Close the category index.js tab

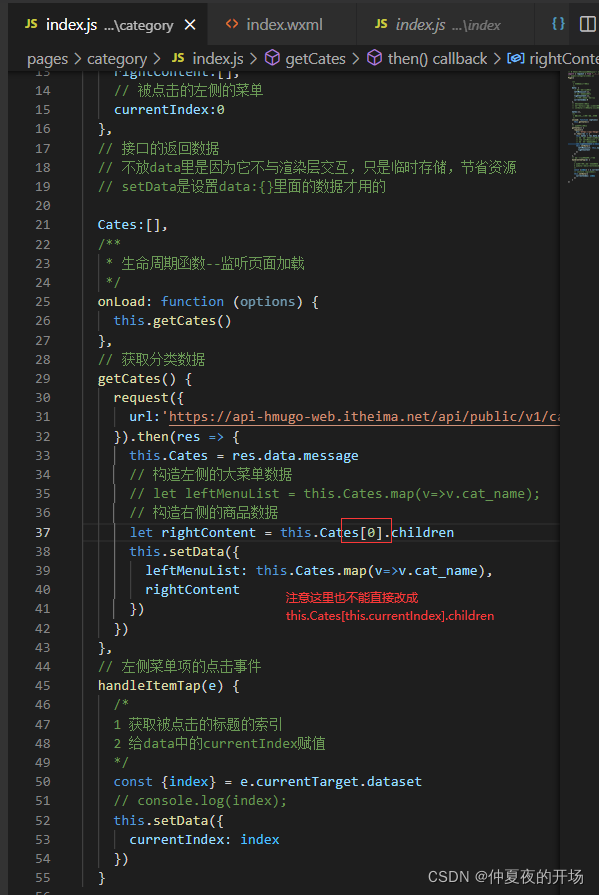pos(190,25)
